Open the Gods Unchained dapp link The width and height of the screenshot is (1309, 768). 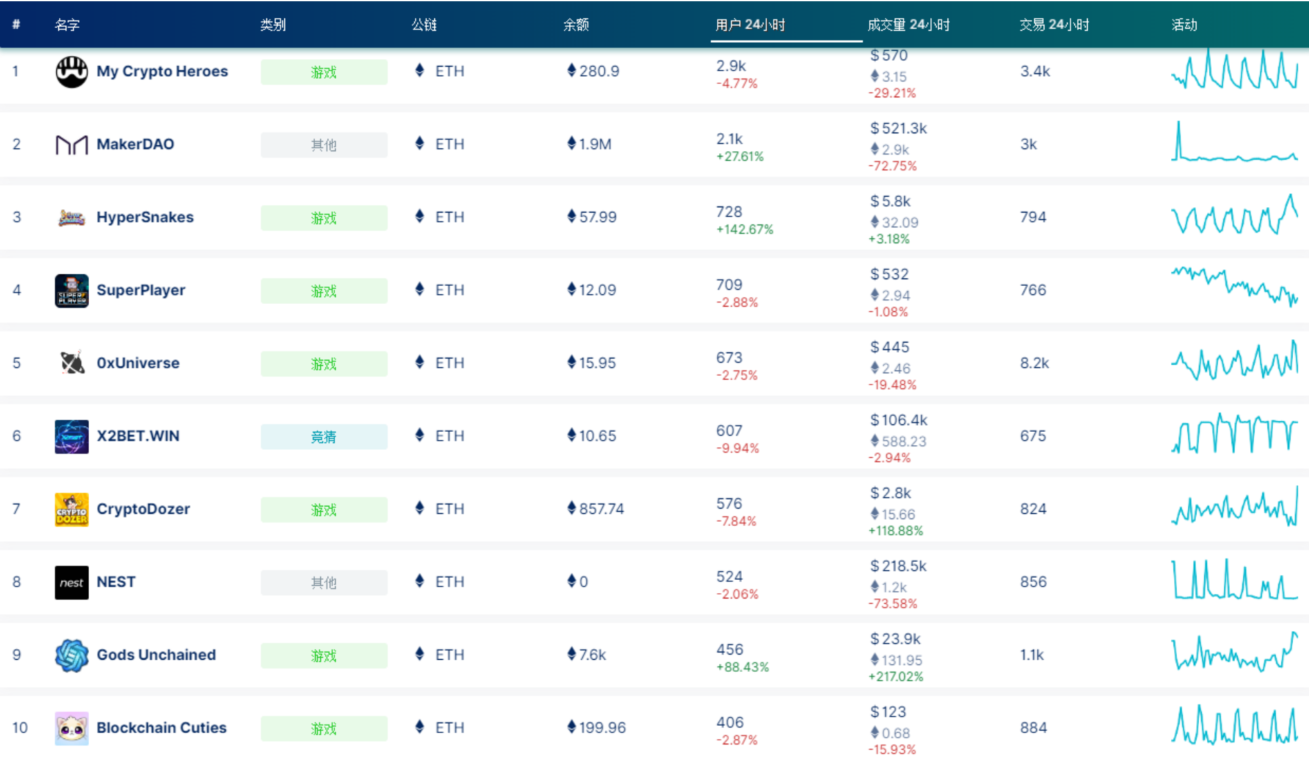[156, 655]
